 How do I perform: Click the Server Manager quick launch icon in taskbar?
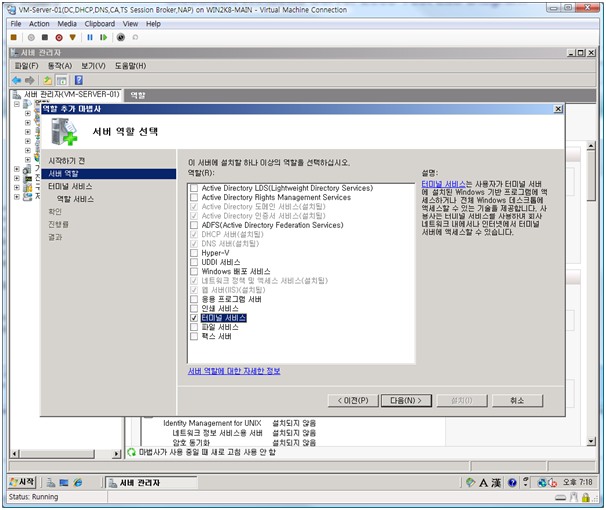pyautogui.click(x=51, y=483)
